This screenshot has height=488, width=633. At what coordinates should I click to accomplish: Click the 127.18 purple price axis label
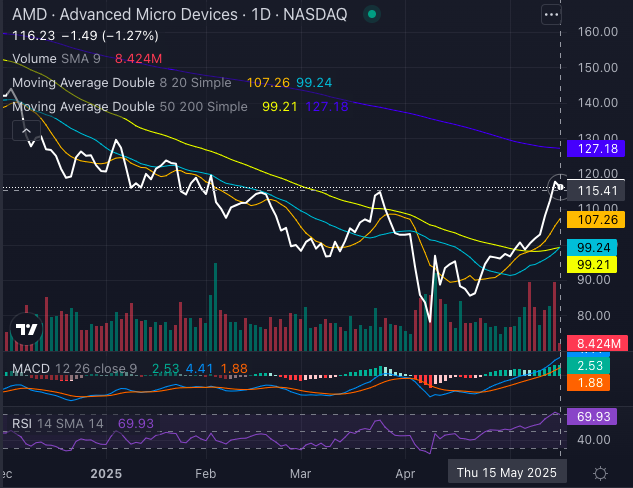point(596,149)
